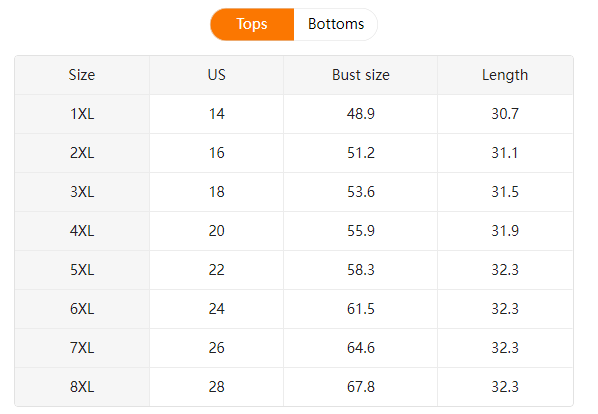Click the Size column header
Image resolution: width=598 pixels, height=414 pixels.
(x=82, y=75)
